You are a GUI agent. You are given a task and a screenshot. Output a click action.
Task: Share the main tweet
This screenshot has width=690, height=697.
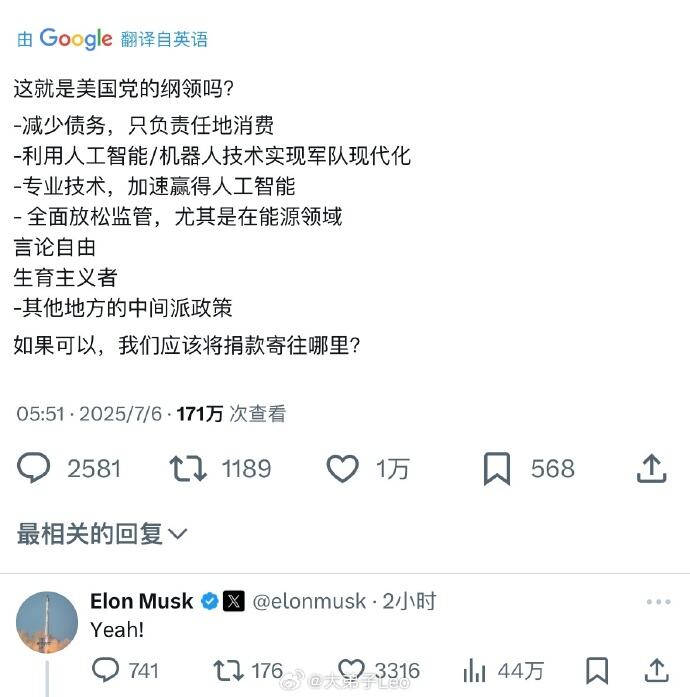651,468
